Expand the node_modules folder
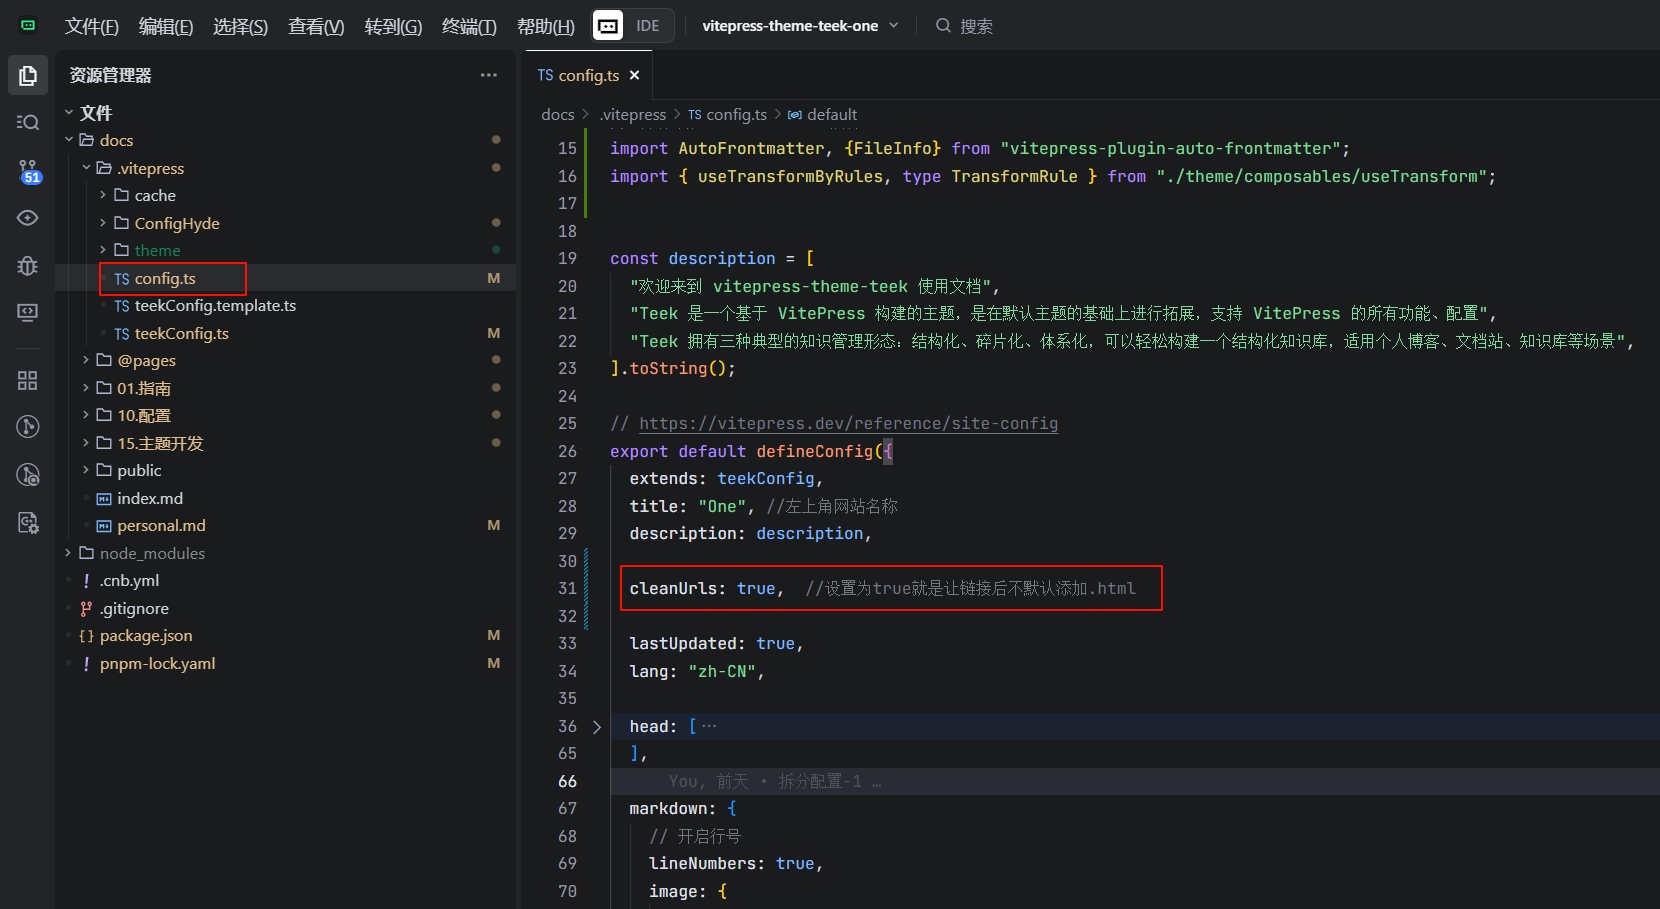1660x909 pixels. (152, 553)
